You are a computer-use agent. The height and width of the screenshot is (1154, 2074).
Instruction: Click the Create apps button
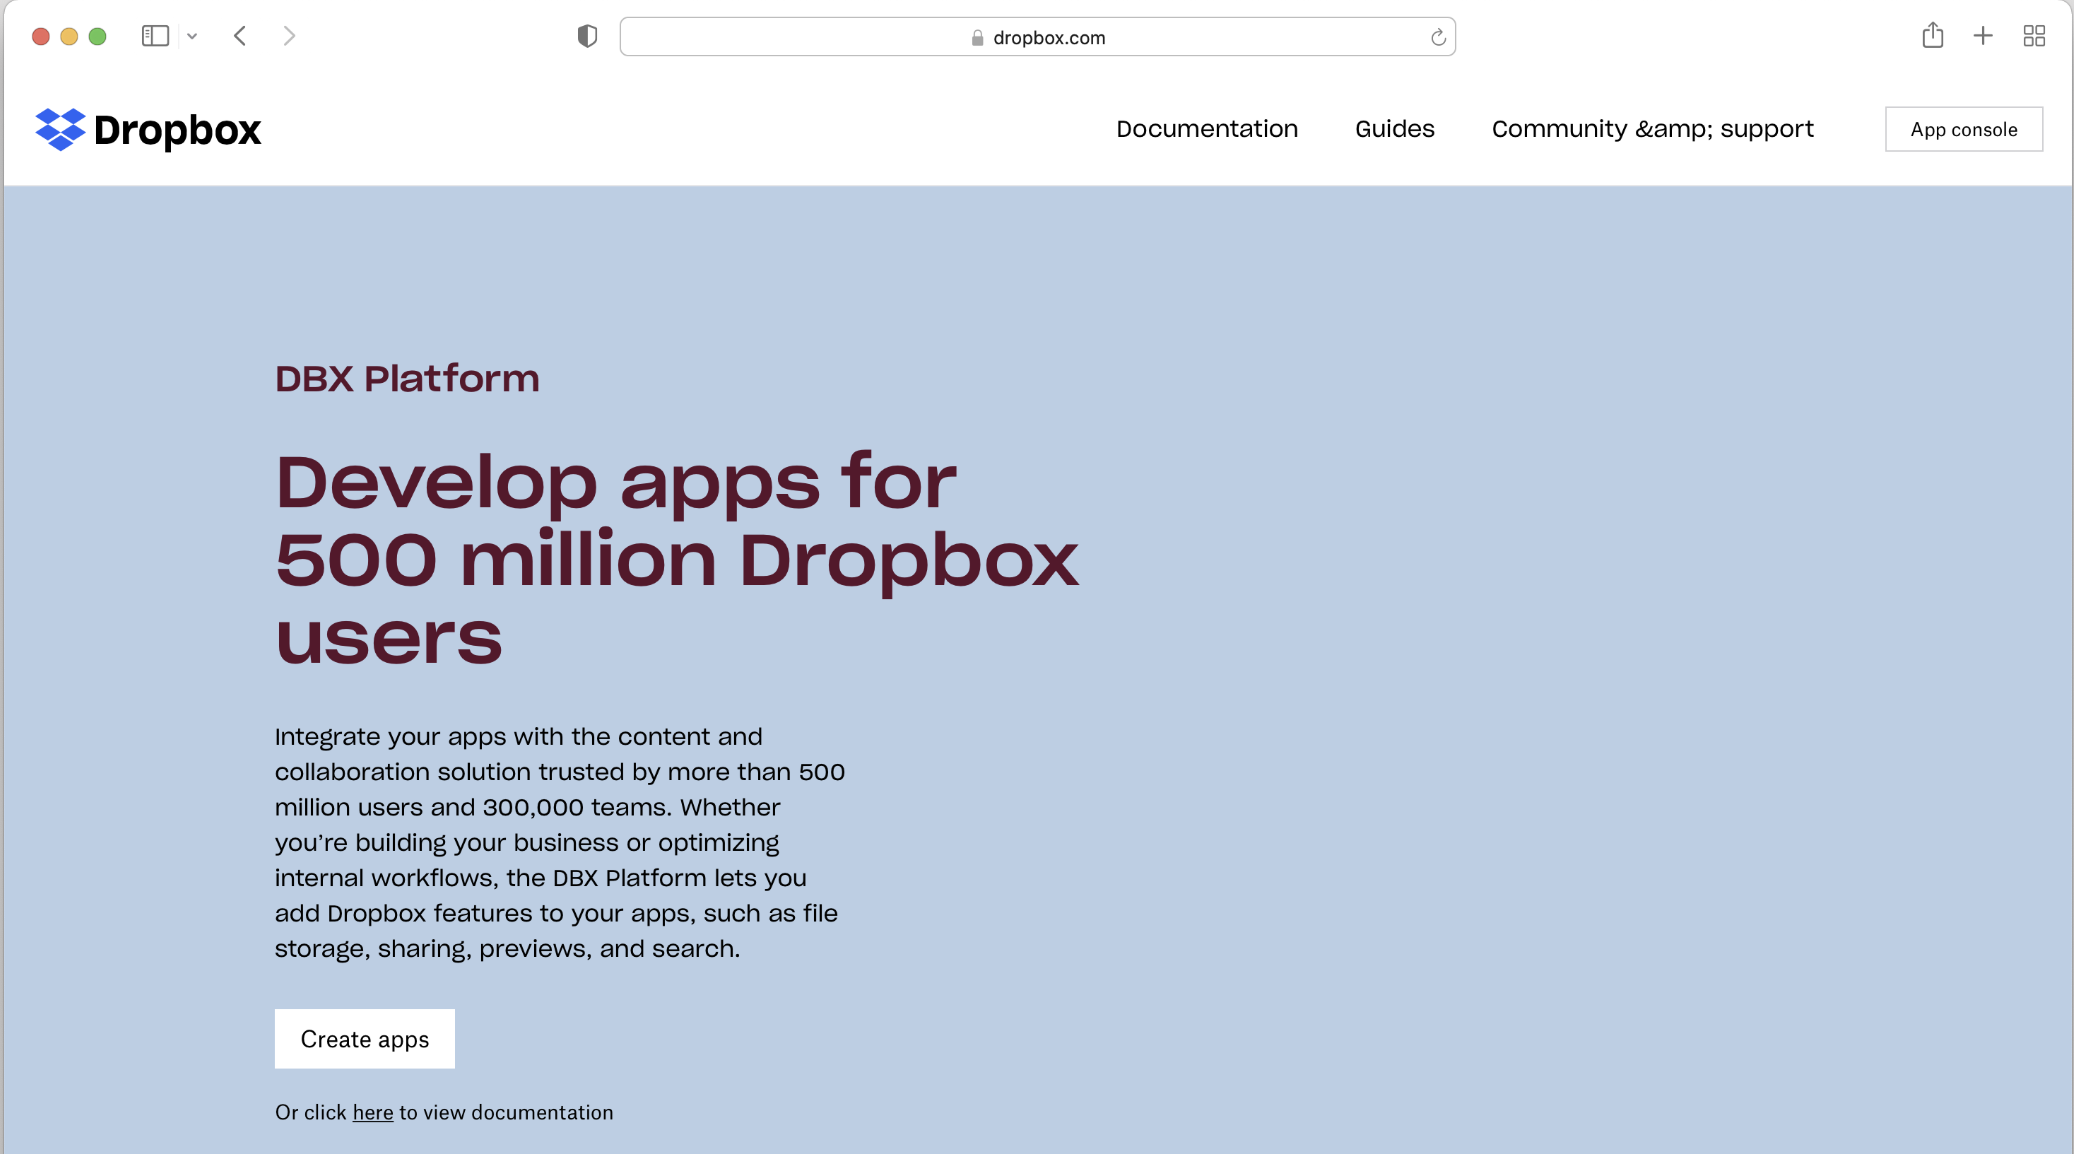click(365, 1039)
